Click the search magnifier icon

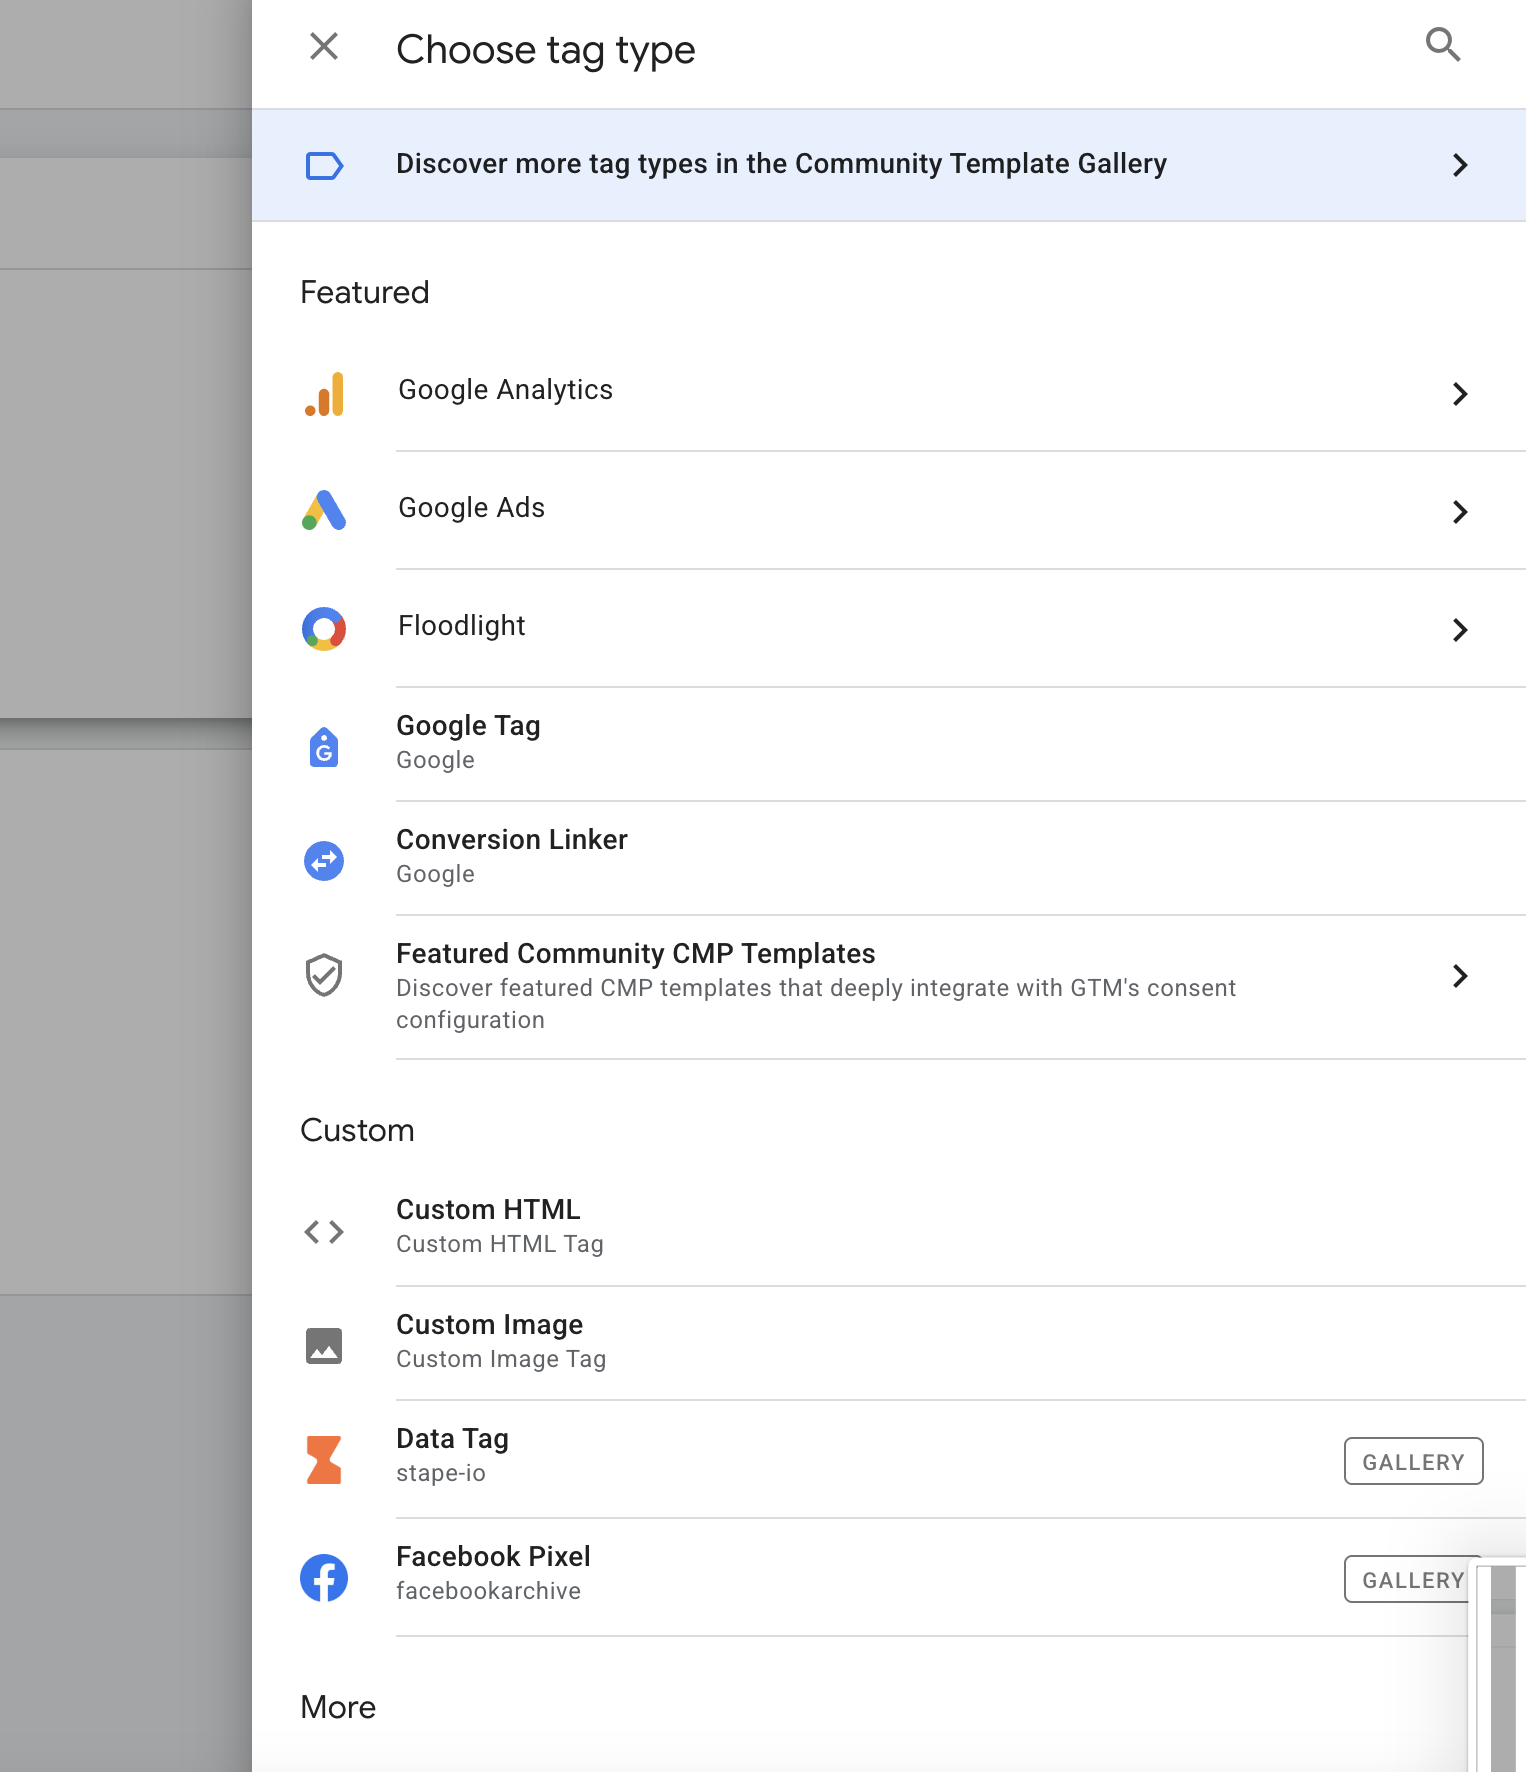pyautogui.click(x=1442, y=45)
